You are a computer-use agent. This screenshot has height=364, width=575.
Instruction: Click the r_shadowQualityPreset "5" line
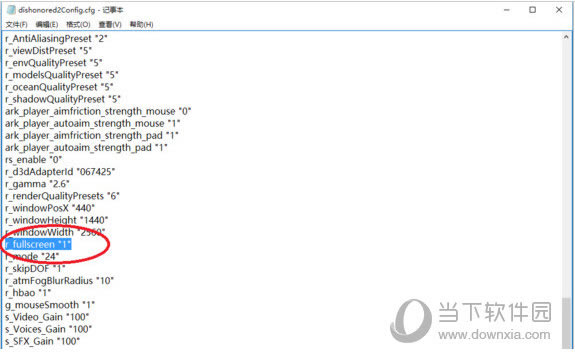[63, 99]
